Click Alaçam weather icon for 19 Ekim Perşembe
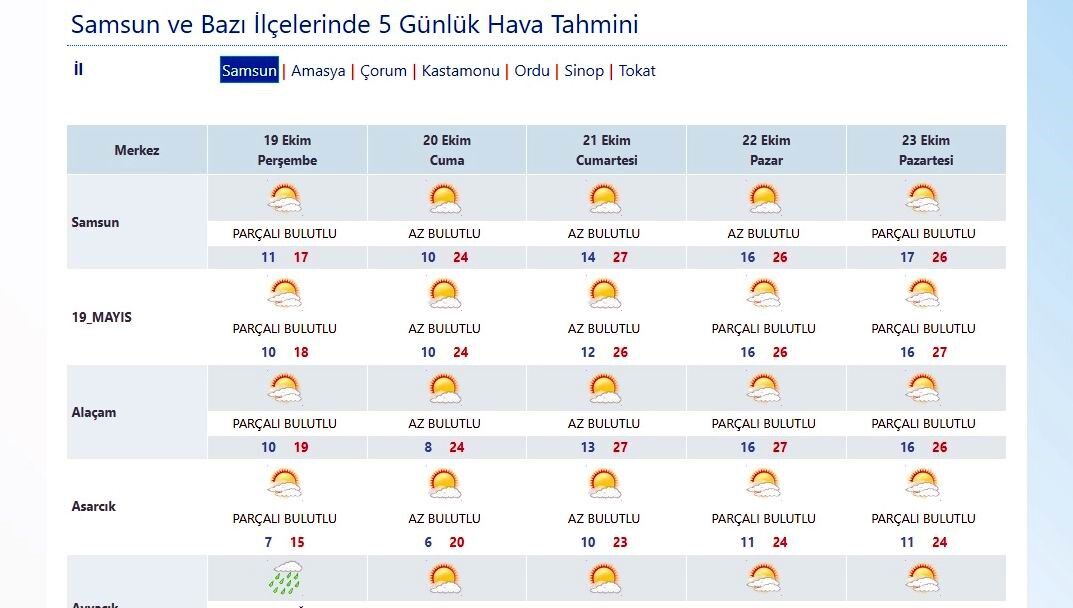The image size is (1073, 608). (286, 388)
